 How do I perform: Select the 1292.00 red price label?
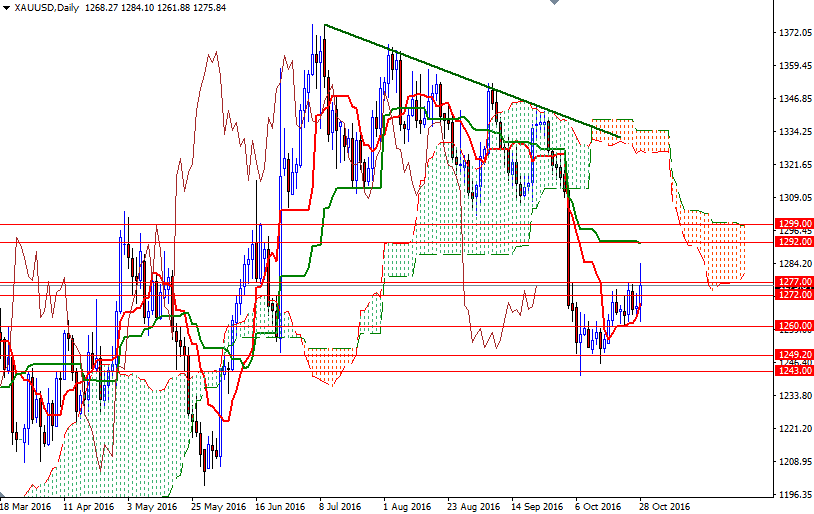794,241
